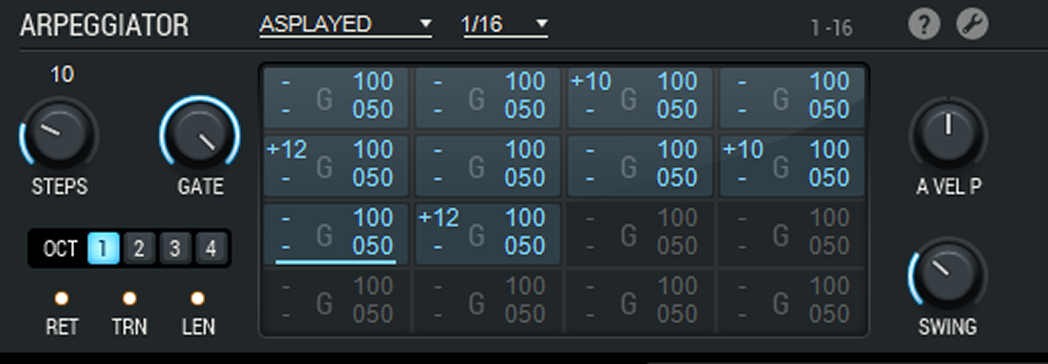Toggle the G glide in step 7
Viewport: 1048px width, 364px height.
(628, 167)
